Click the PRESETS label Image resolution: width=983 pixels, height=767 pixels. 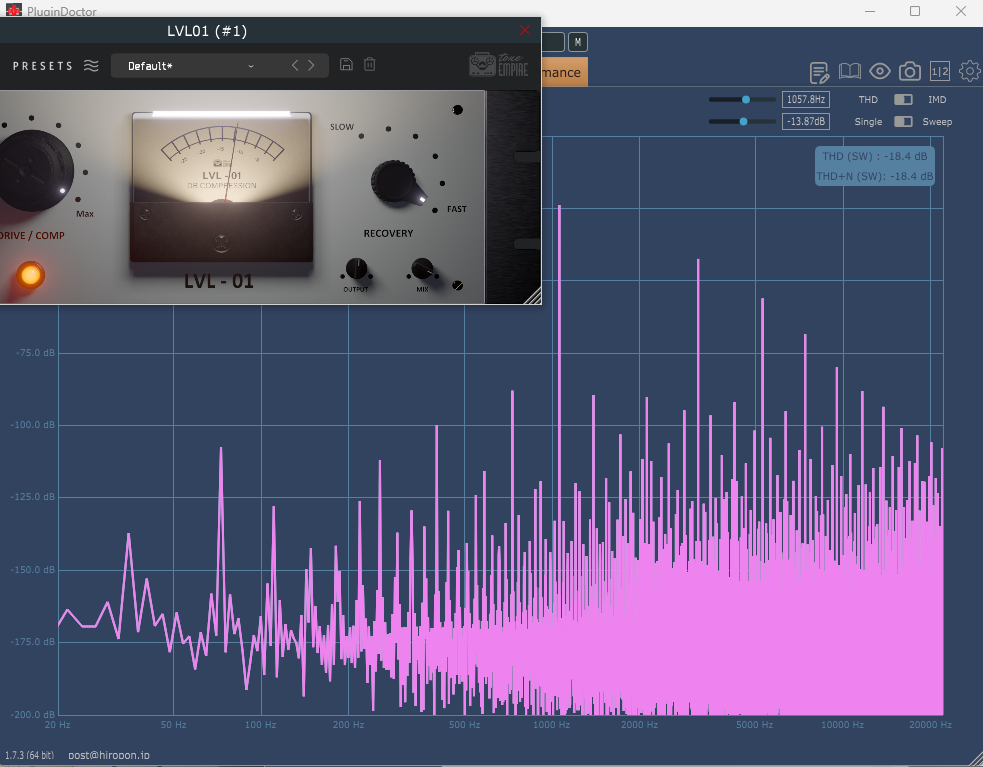(43, 66)
